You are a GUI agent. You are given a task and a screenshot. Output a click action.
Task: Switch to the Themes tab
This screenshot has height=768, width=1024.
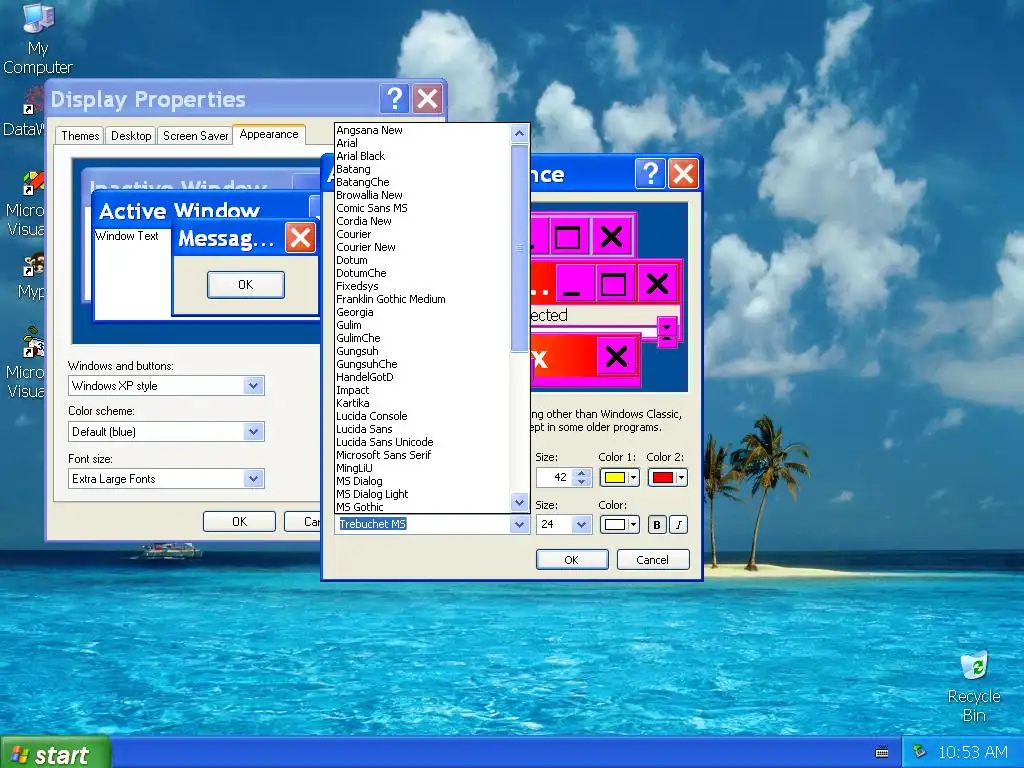[x=80, y=136]
